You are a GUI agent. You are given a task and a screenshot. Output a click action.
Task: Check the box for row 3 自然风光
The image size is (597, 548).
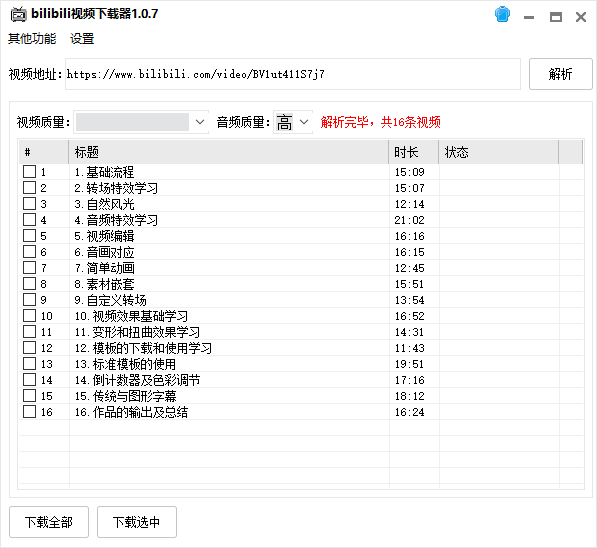[29, 204]
